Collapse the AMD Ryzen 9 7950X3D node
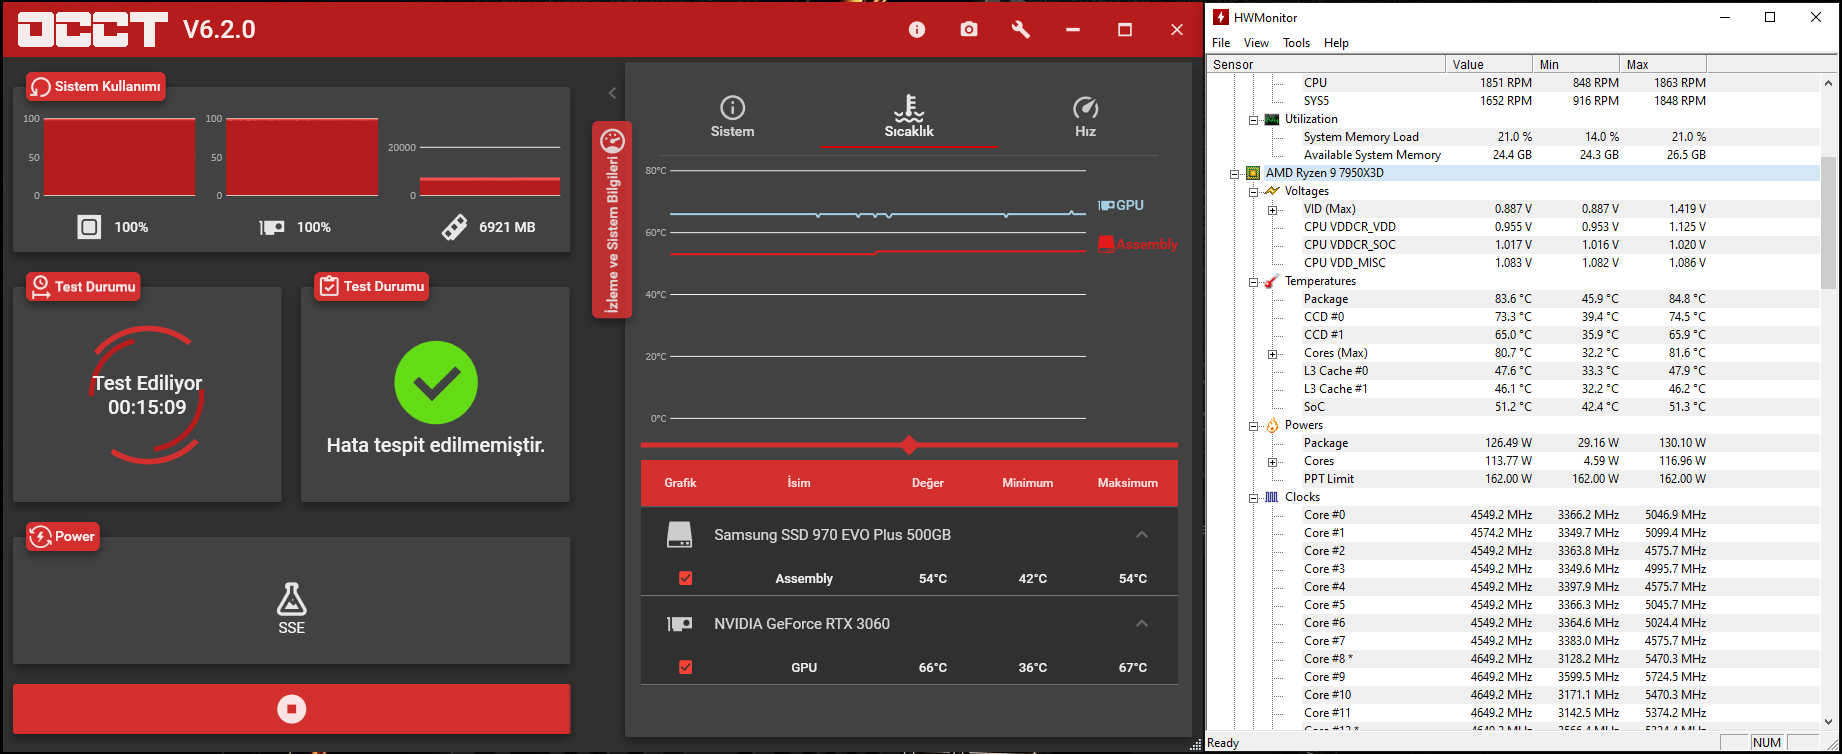Screen dimensions: 1842x754 point(1235,174)
